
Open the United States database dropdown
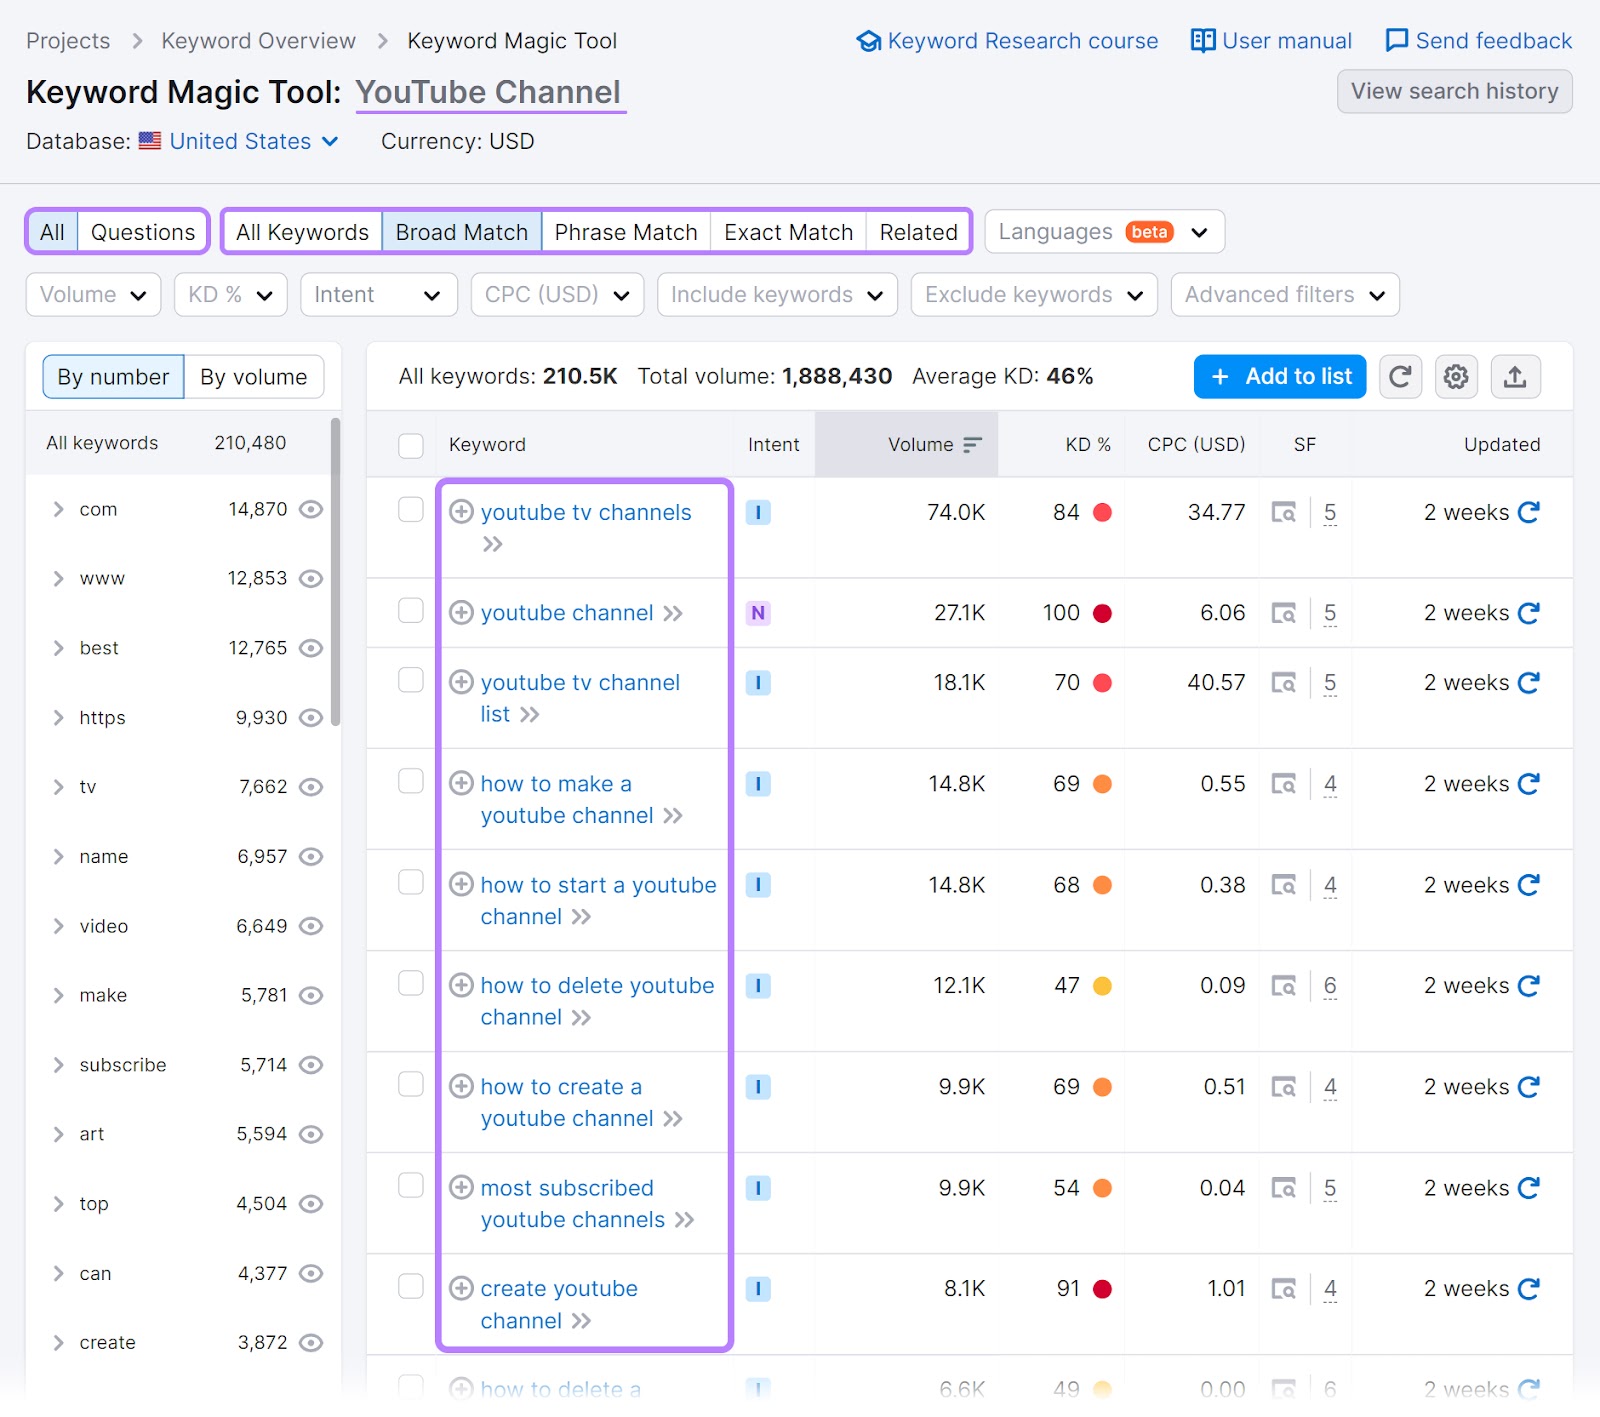pyautogui.click(x=240, y=141)
